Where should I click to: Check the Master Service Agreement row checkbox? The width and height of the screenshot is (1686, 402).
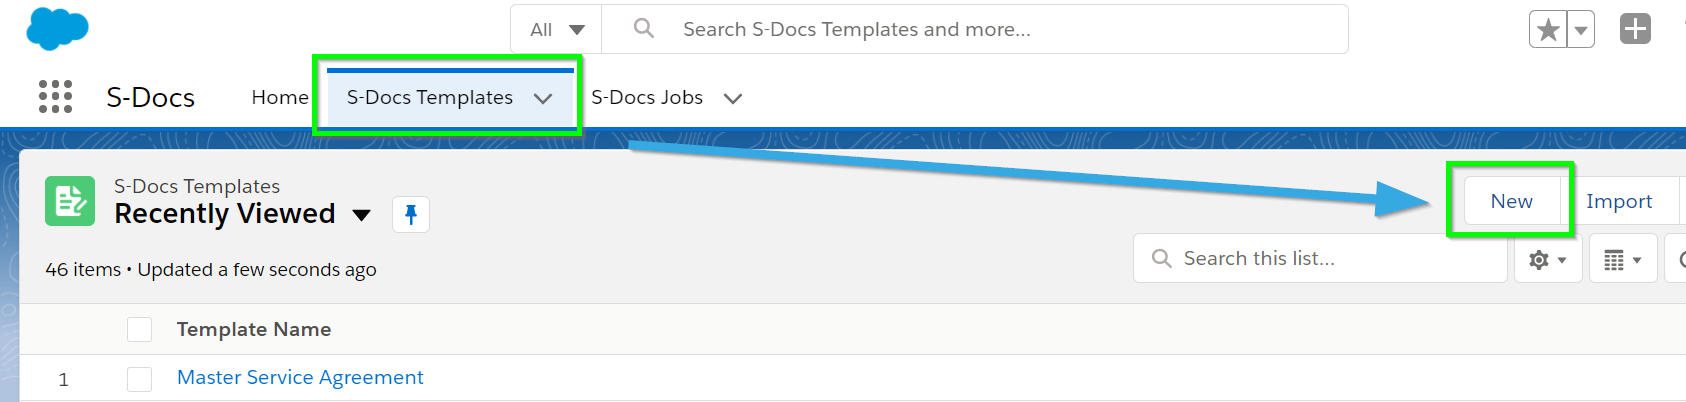(140, 379)
